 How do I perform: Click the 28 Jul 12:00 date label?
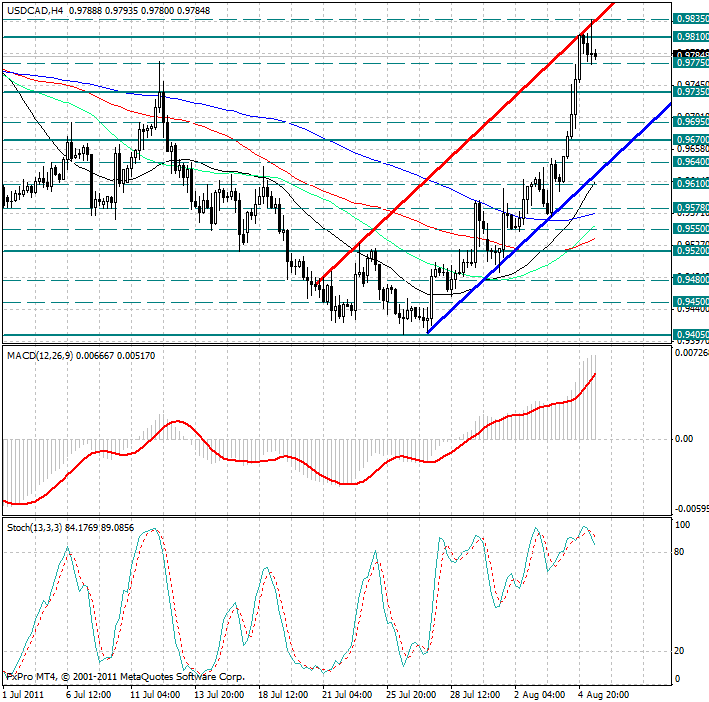(x=476, y=694)
